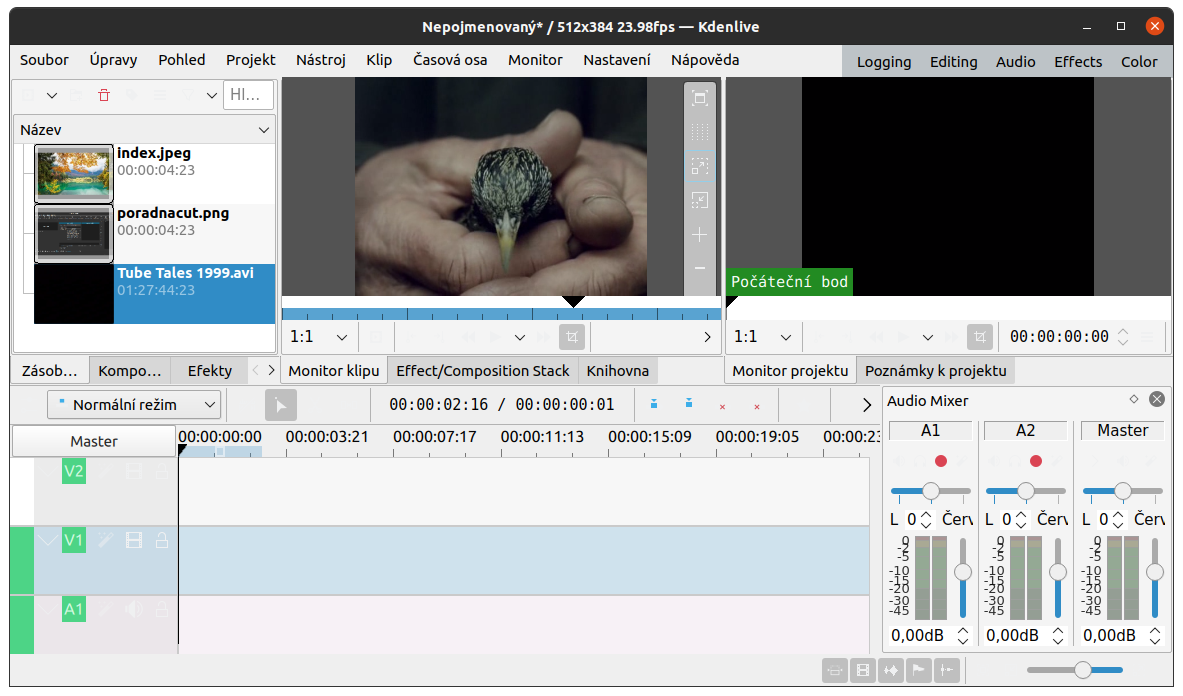
Task: Adjust the timeline zoom slider in the status bar
Action: click(x=1074, y=670)
